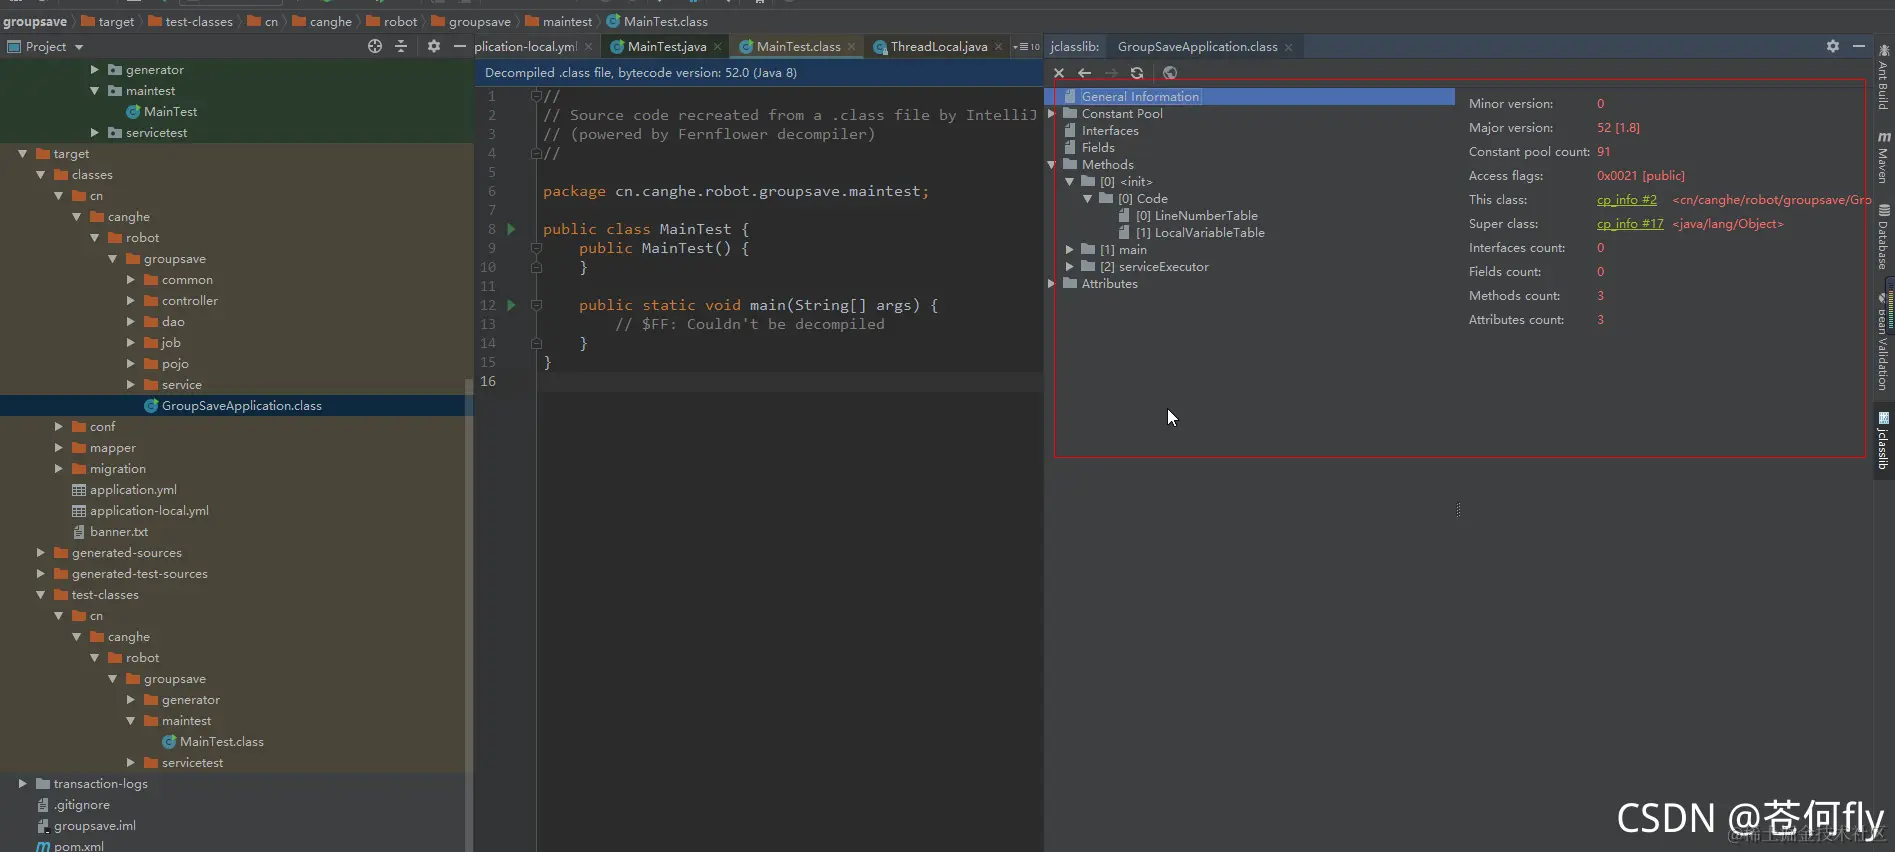Select Fields in jclasslib tree

click(1098, 148)
